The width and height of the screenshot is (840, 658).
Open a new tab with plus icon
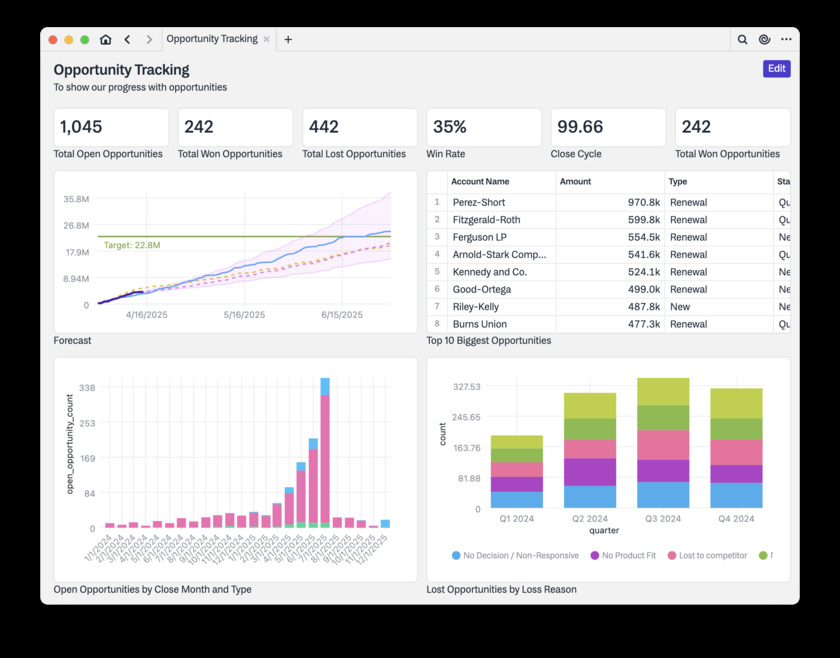[x=288, y=40]
